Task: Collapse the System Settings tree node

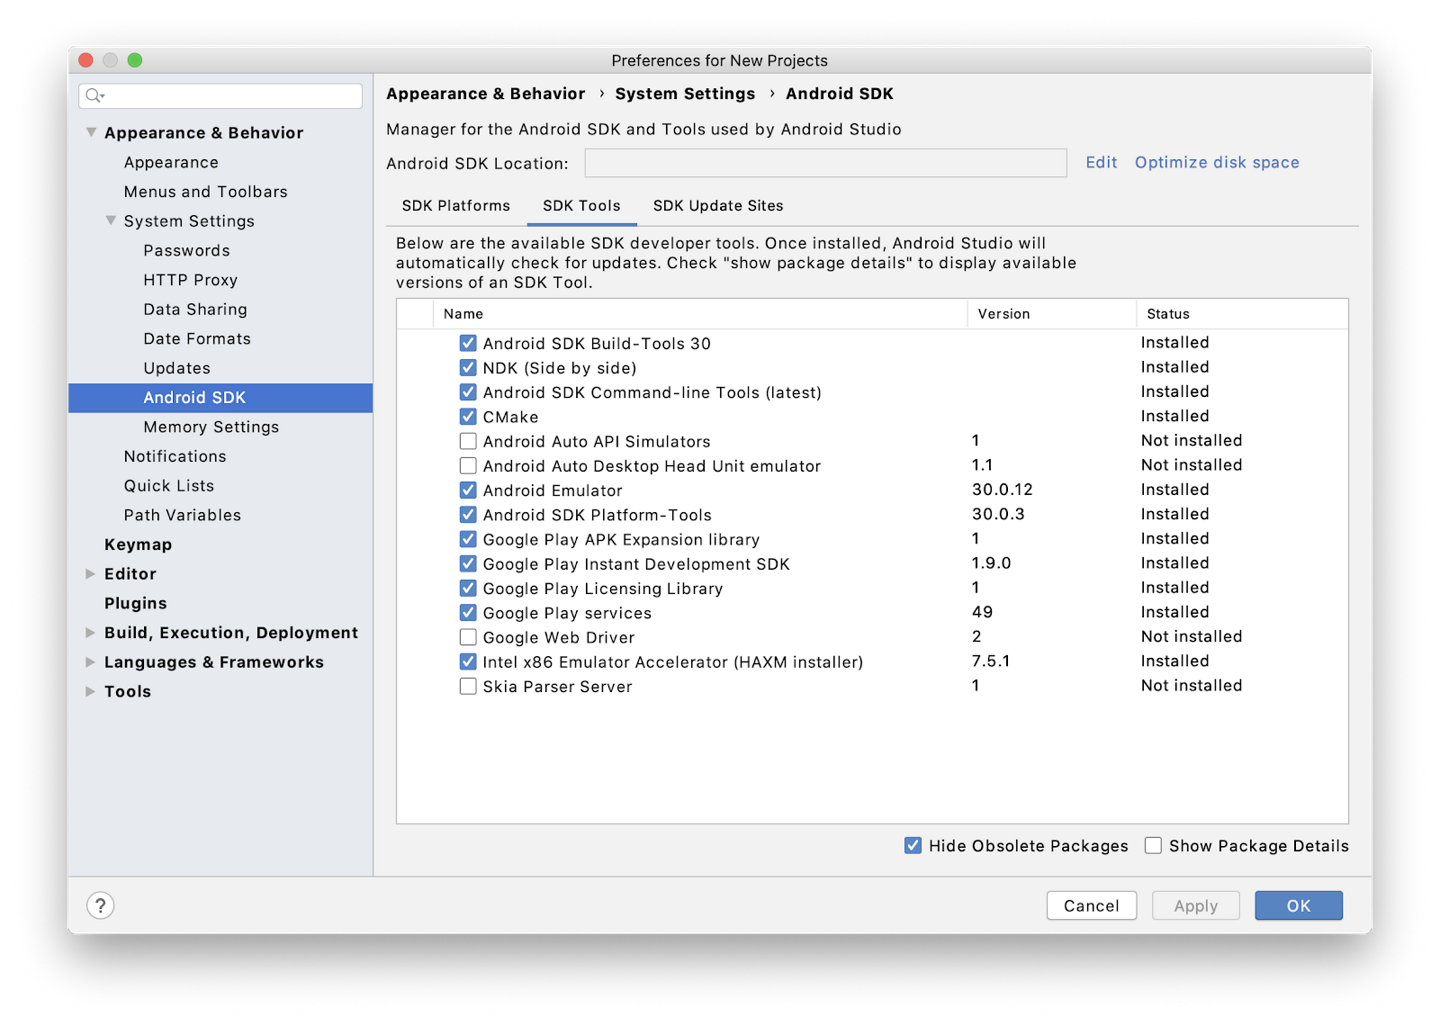Action: tap(111, 221)
